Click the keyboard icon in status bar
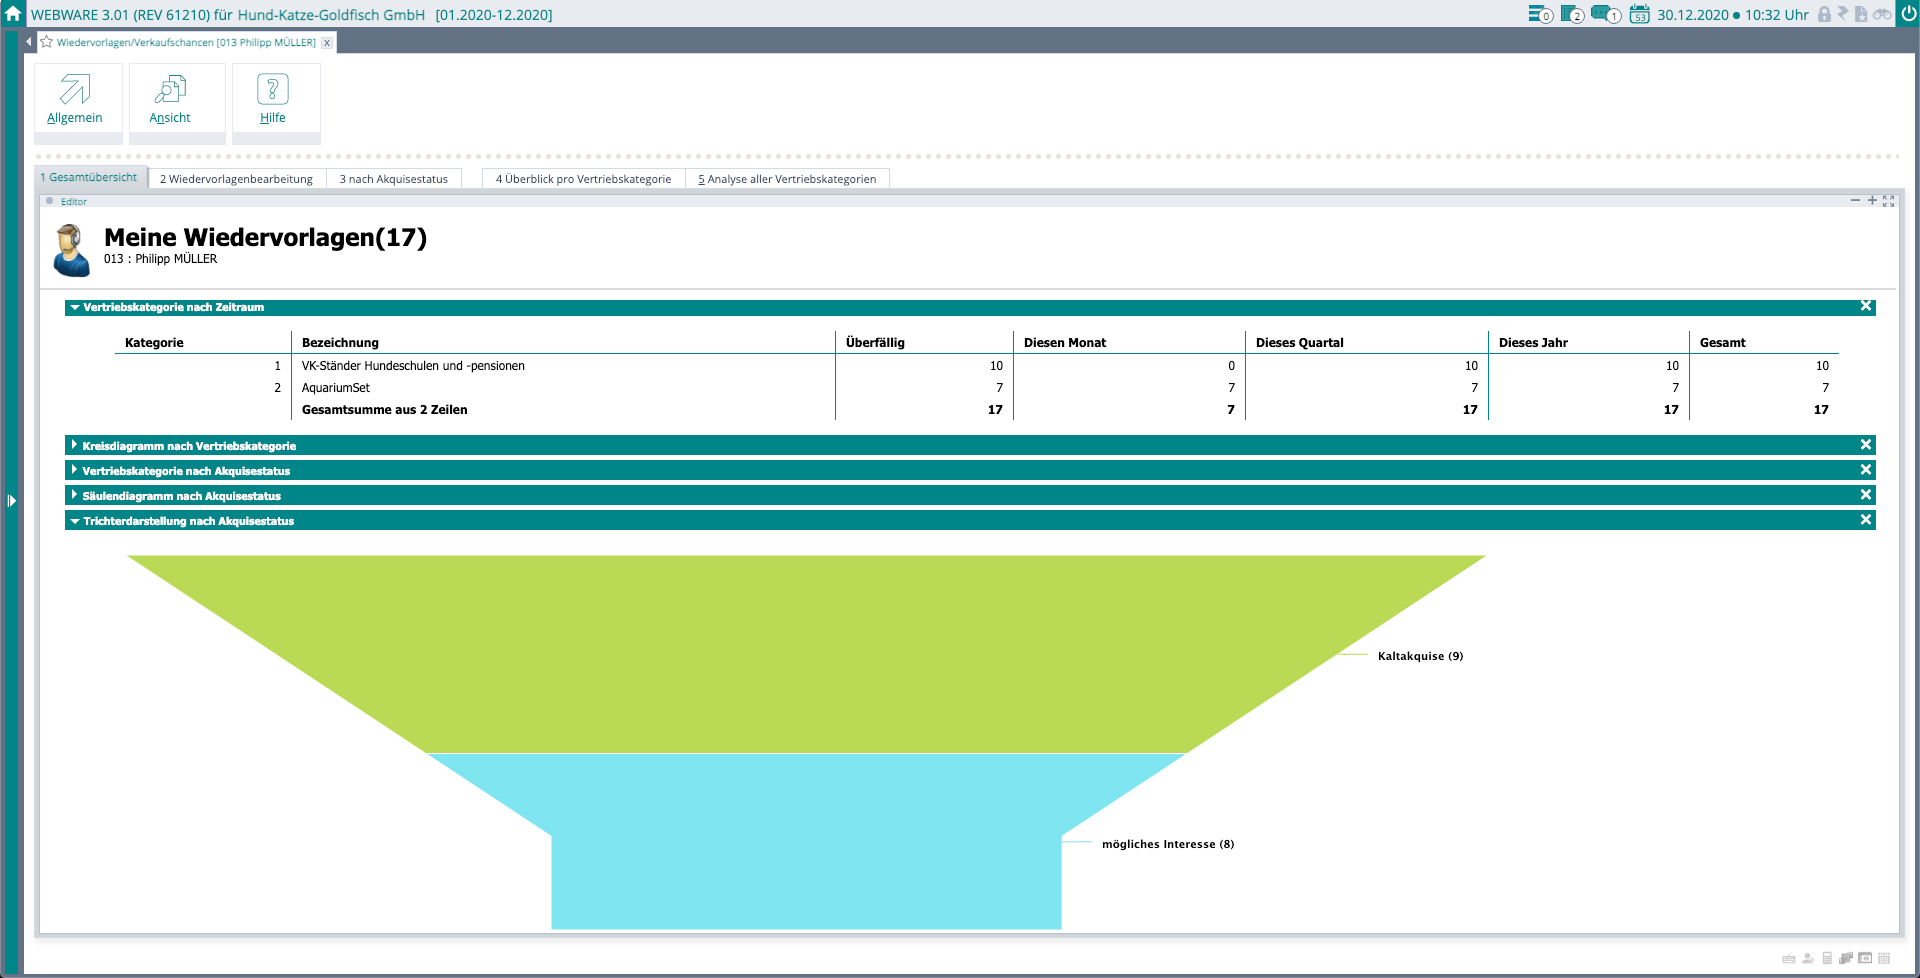 [1789, 958]
